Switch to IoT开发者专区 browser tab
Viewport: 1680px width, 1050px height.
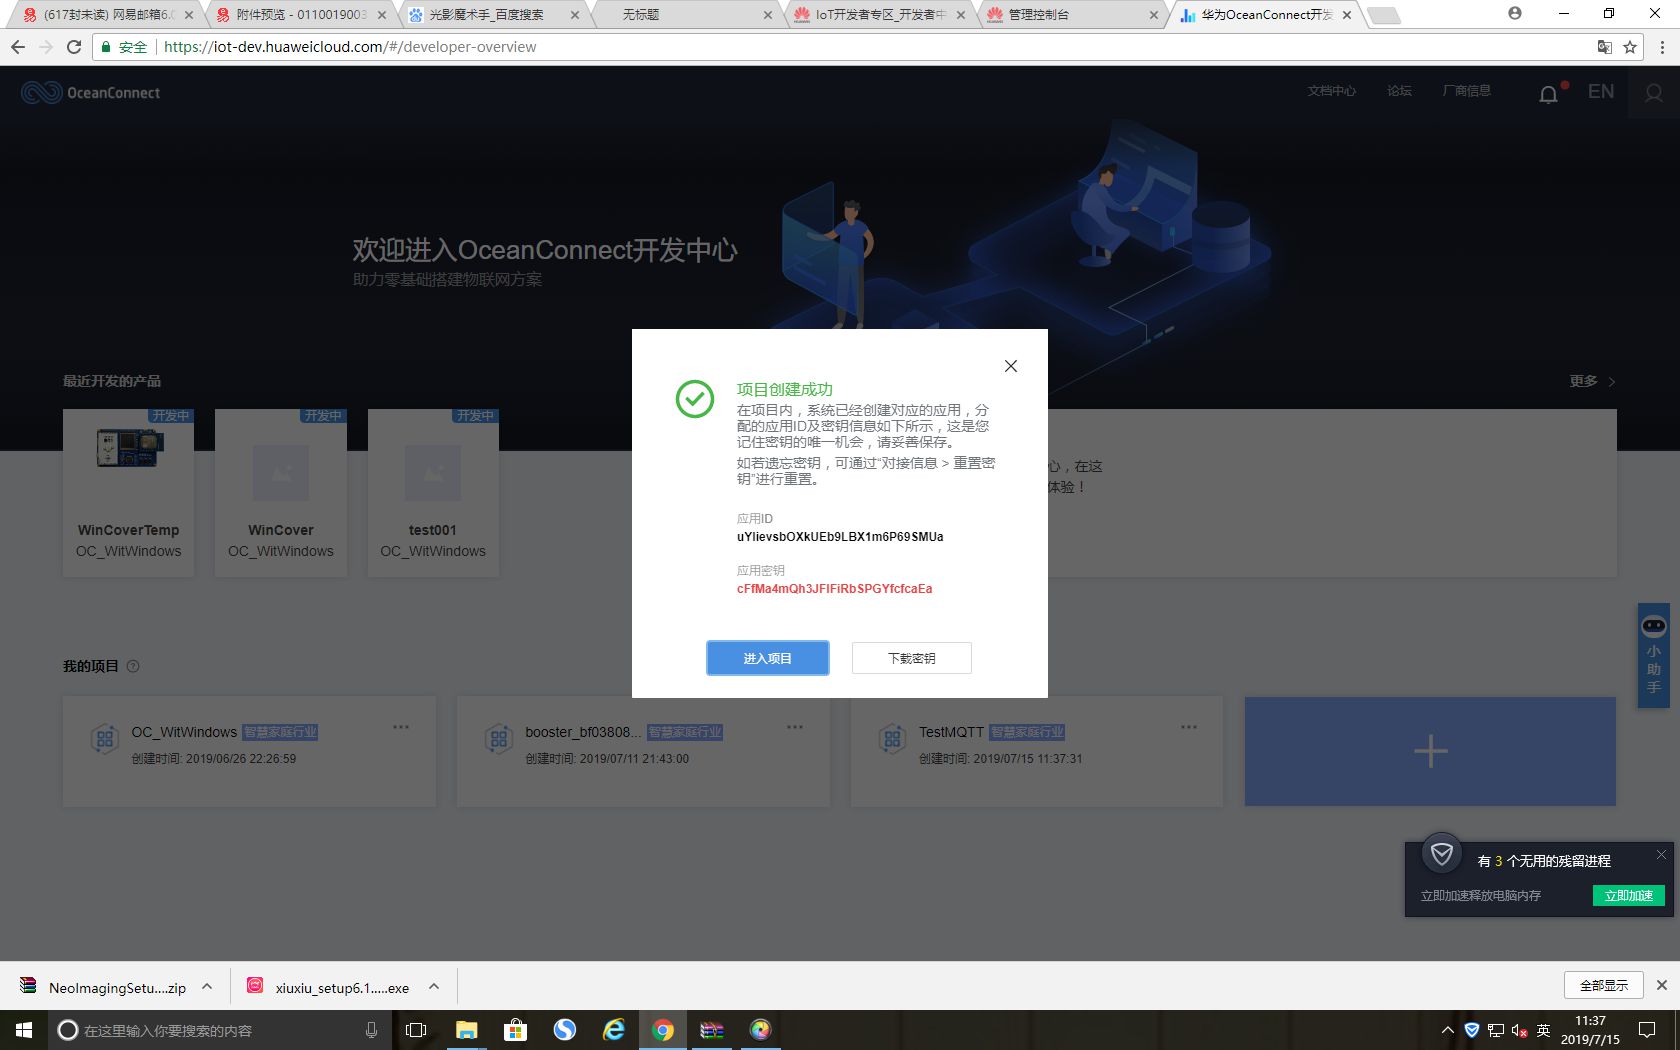[x=880, y=15]
